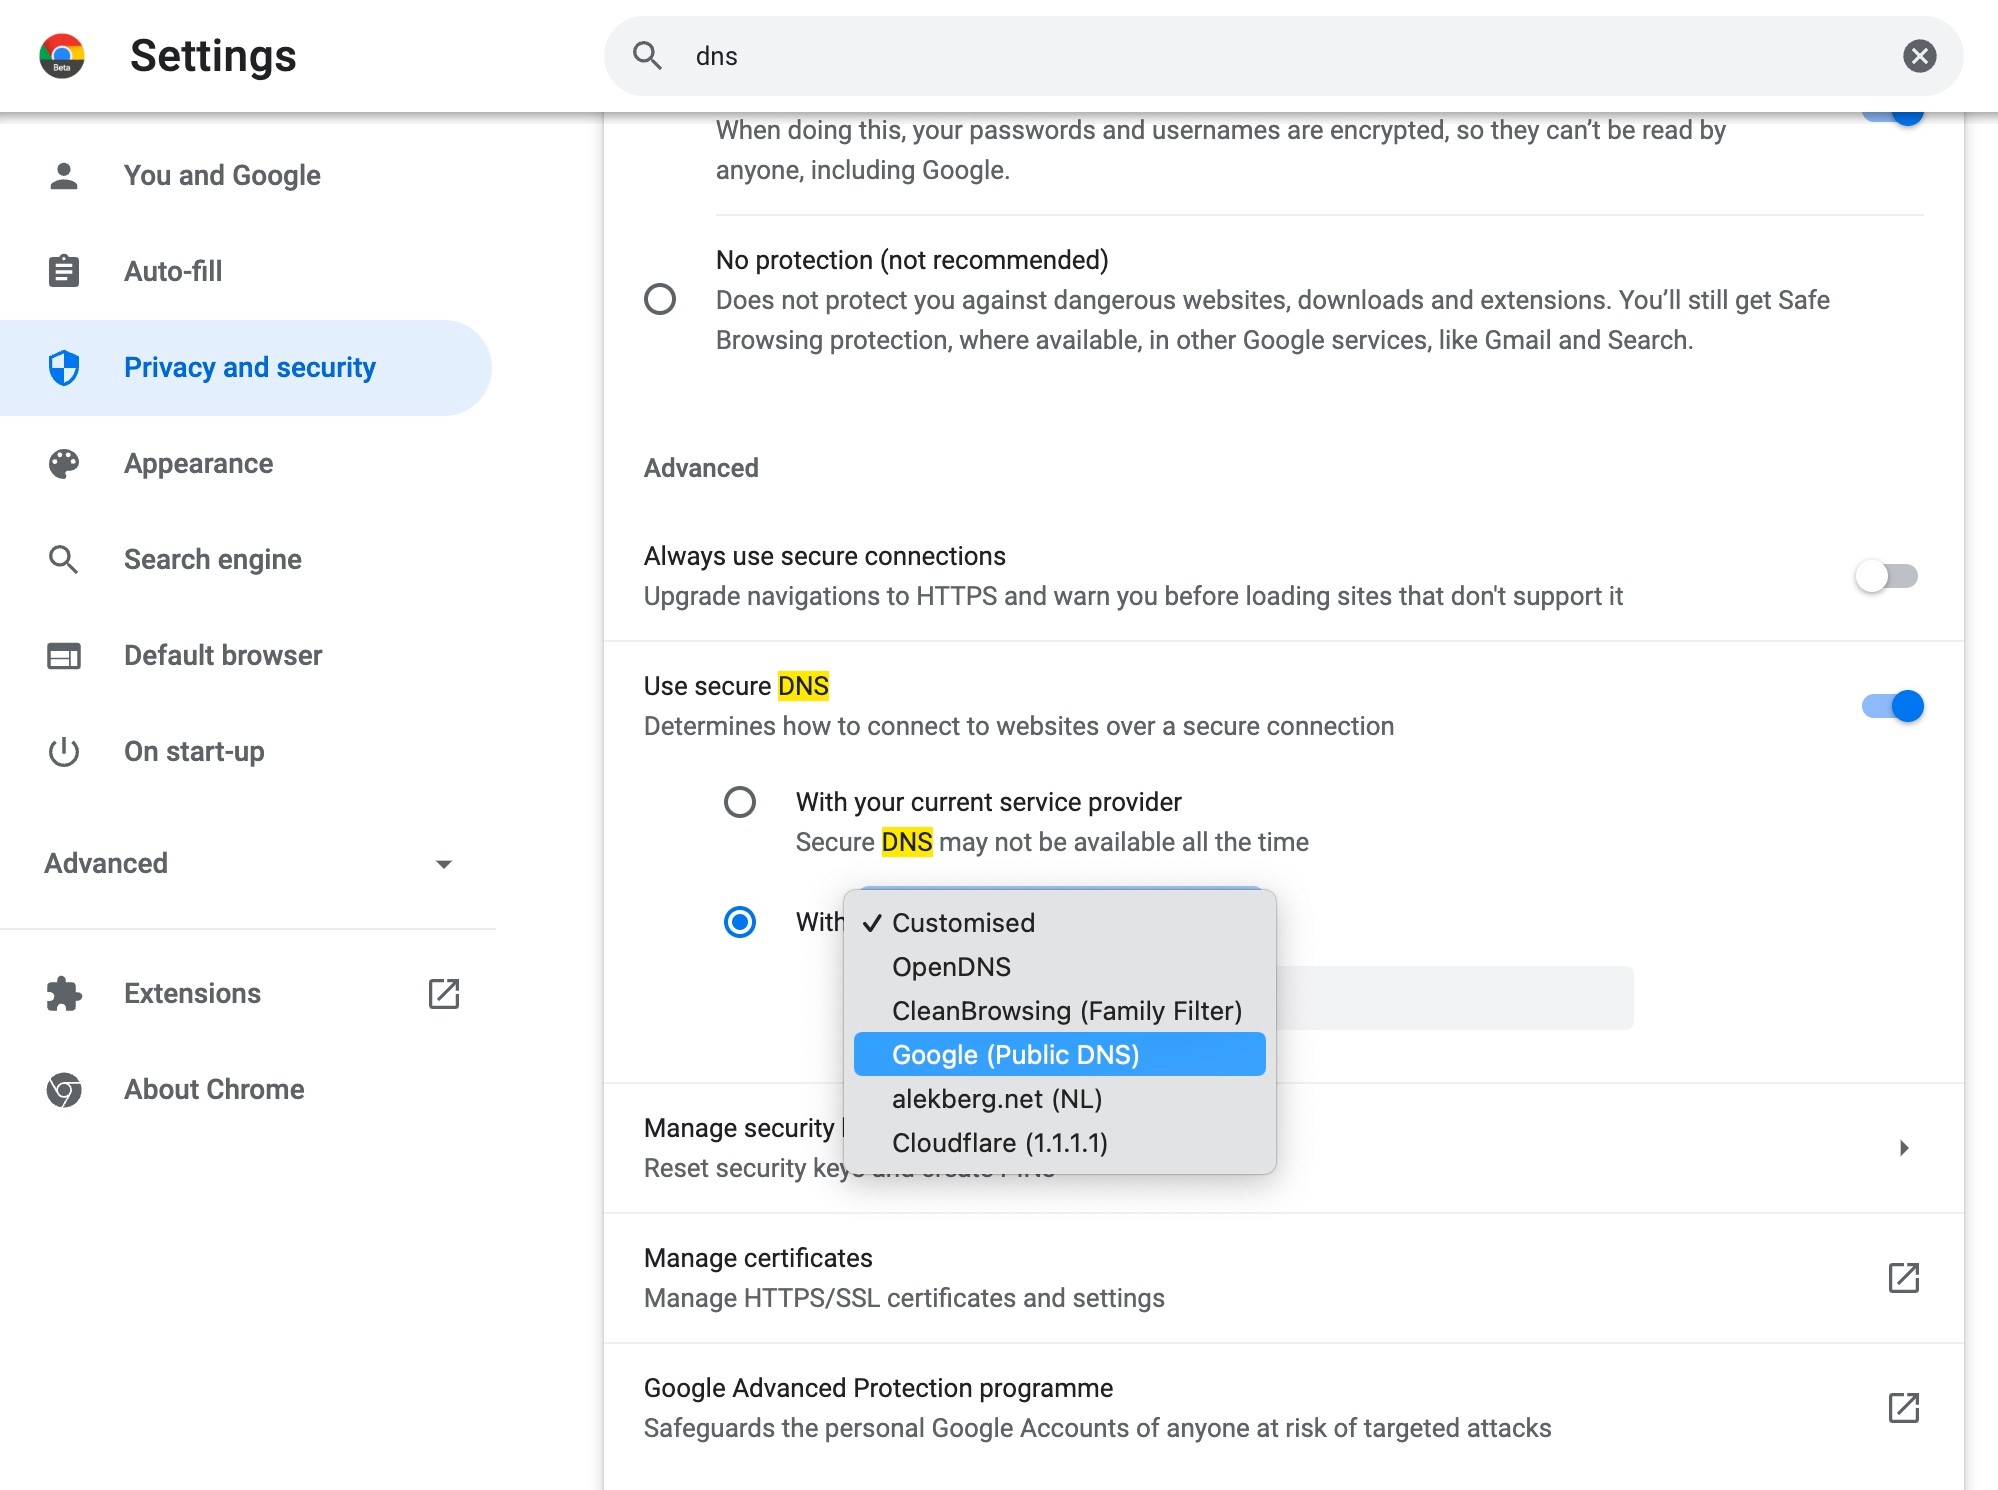Choose Cloudflare (1.1.1.1) from dropdown list

999,1143
